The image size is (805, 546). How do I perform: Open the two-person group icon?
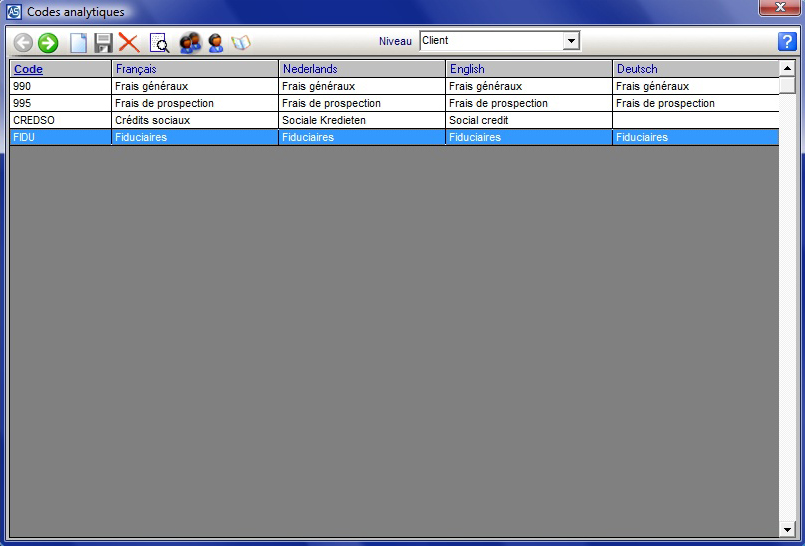190,43
